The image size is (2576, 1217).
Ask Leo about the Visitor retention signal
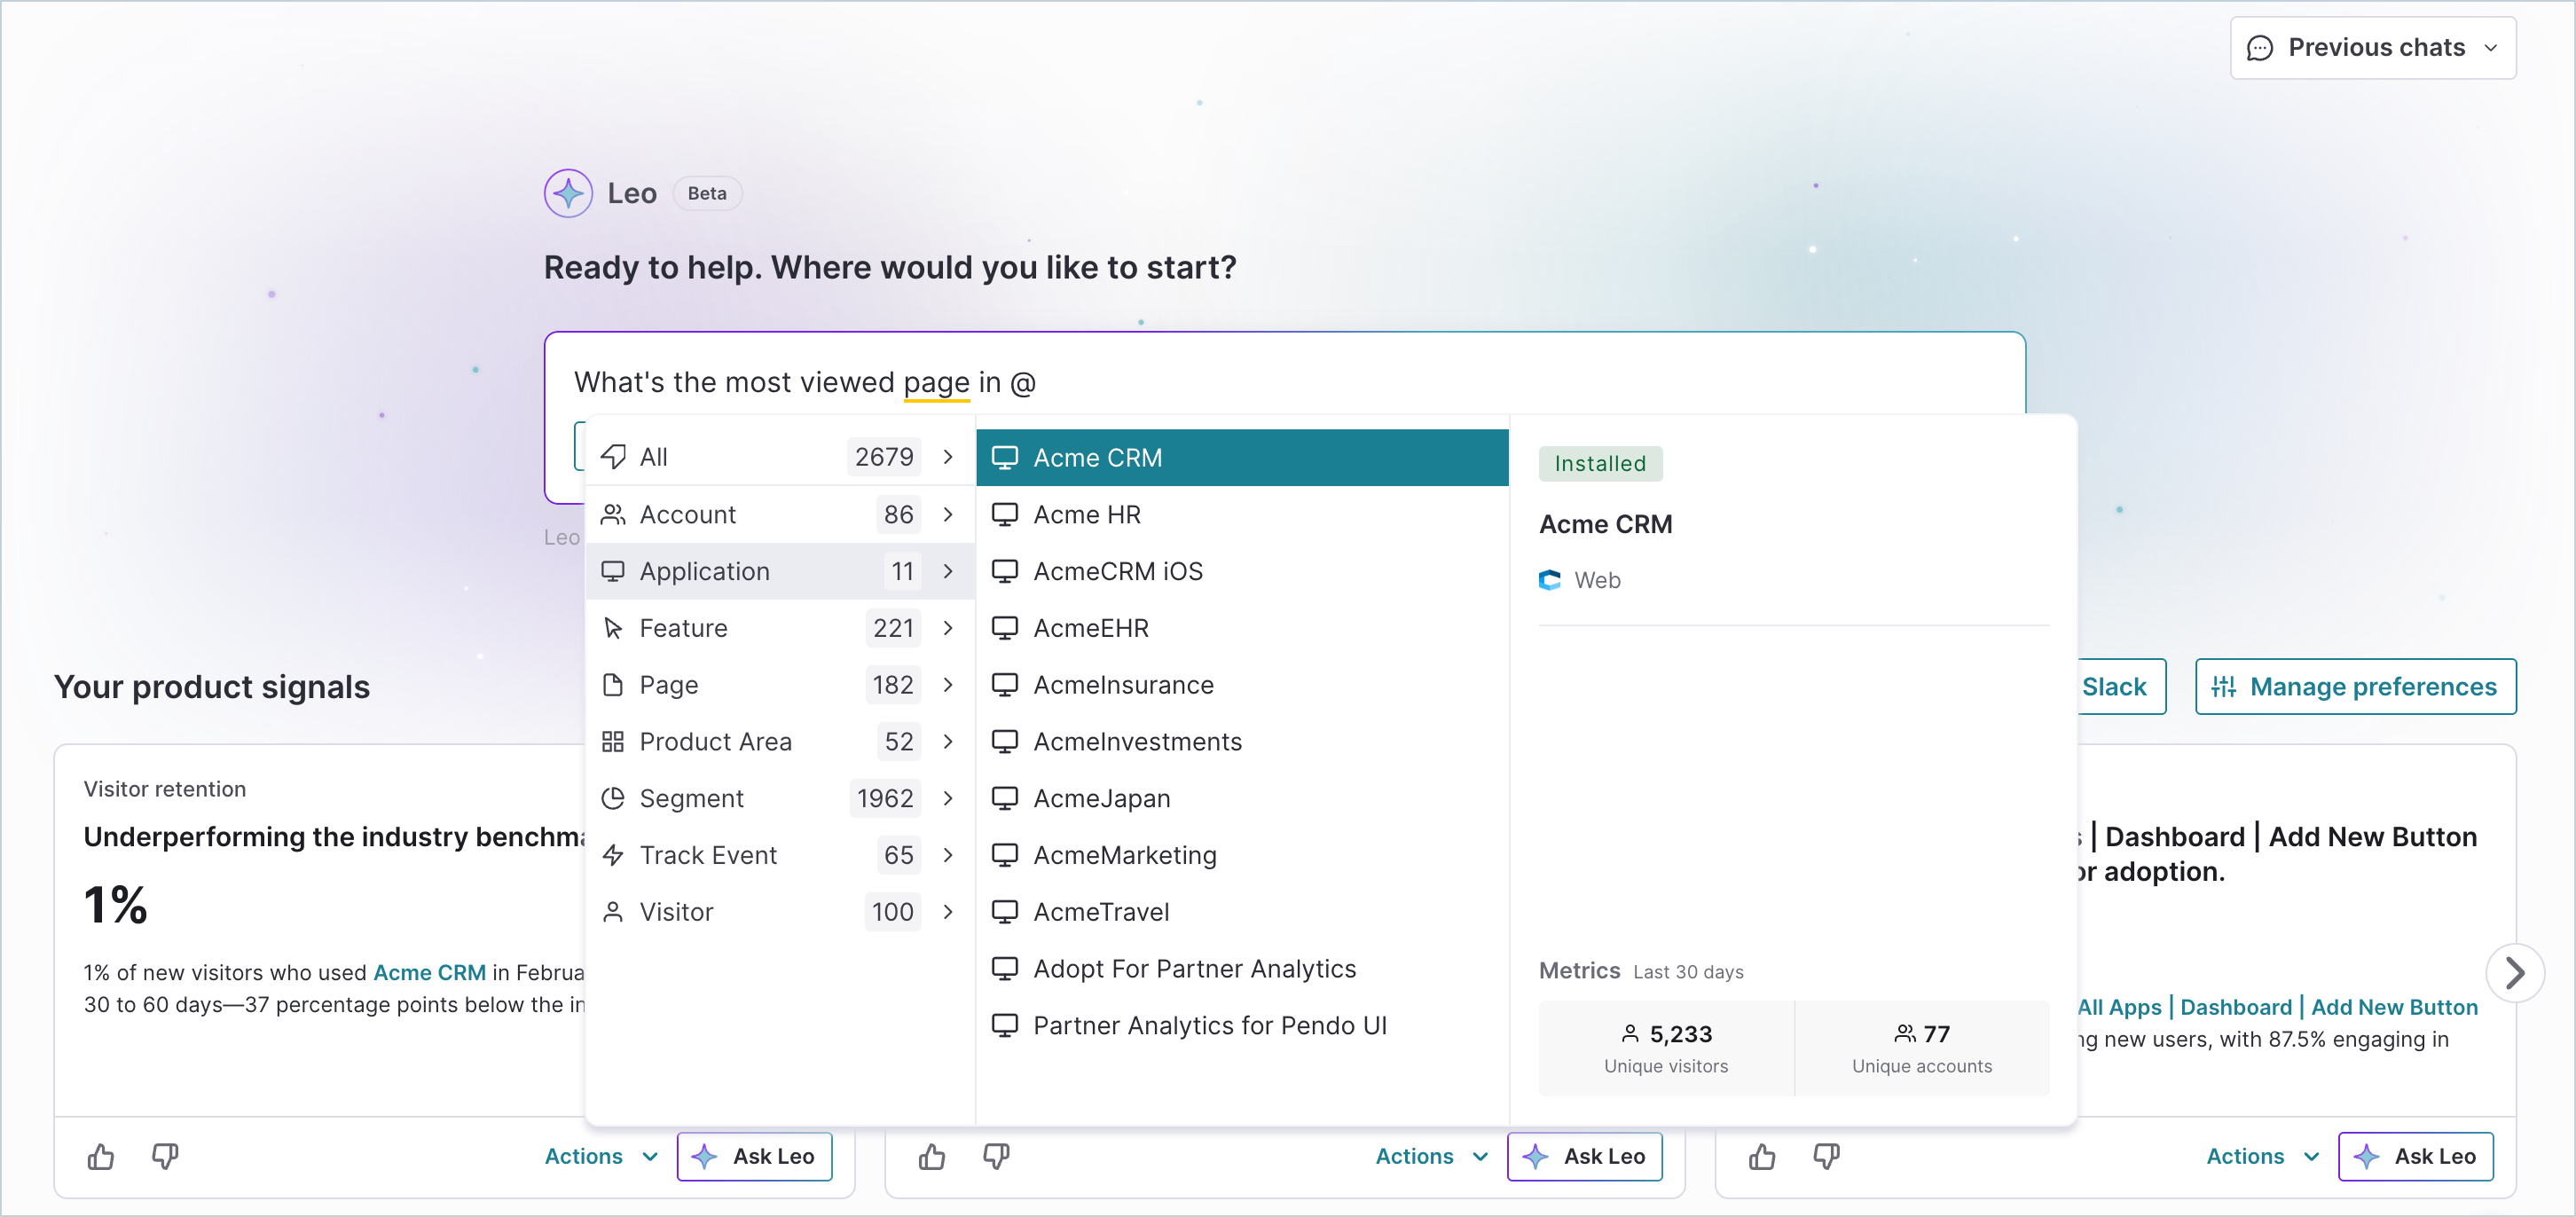click(x=754, y=1156)
